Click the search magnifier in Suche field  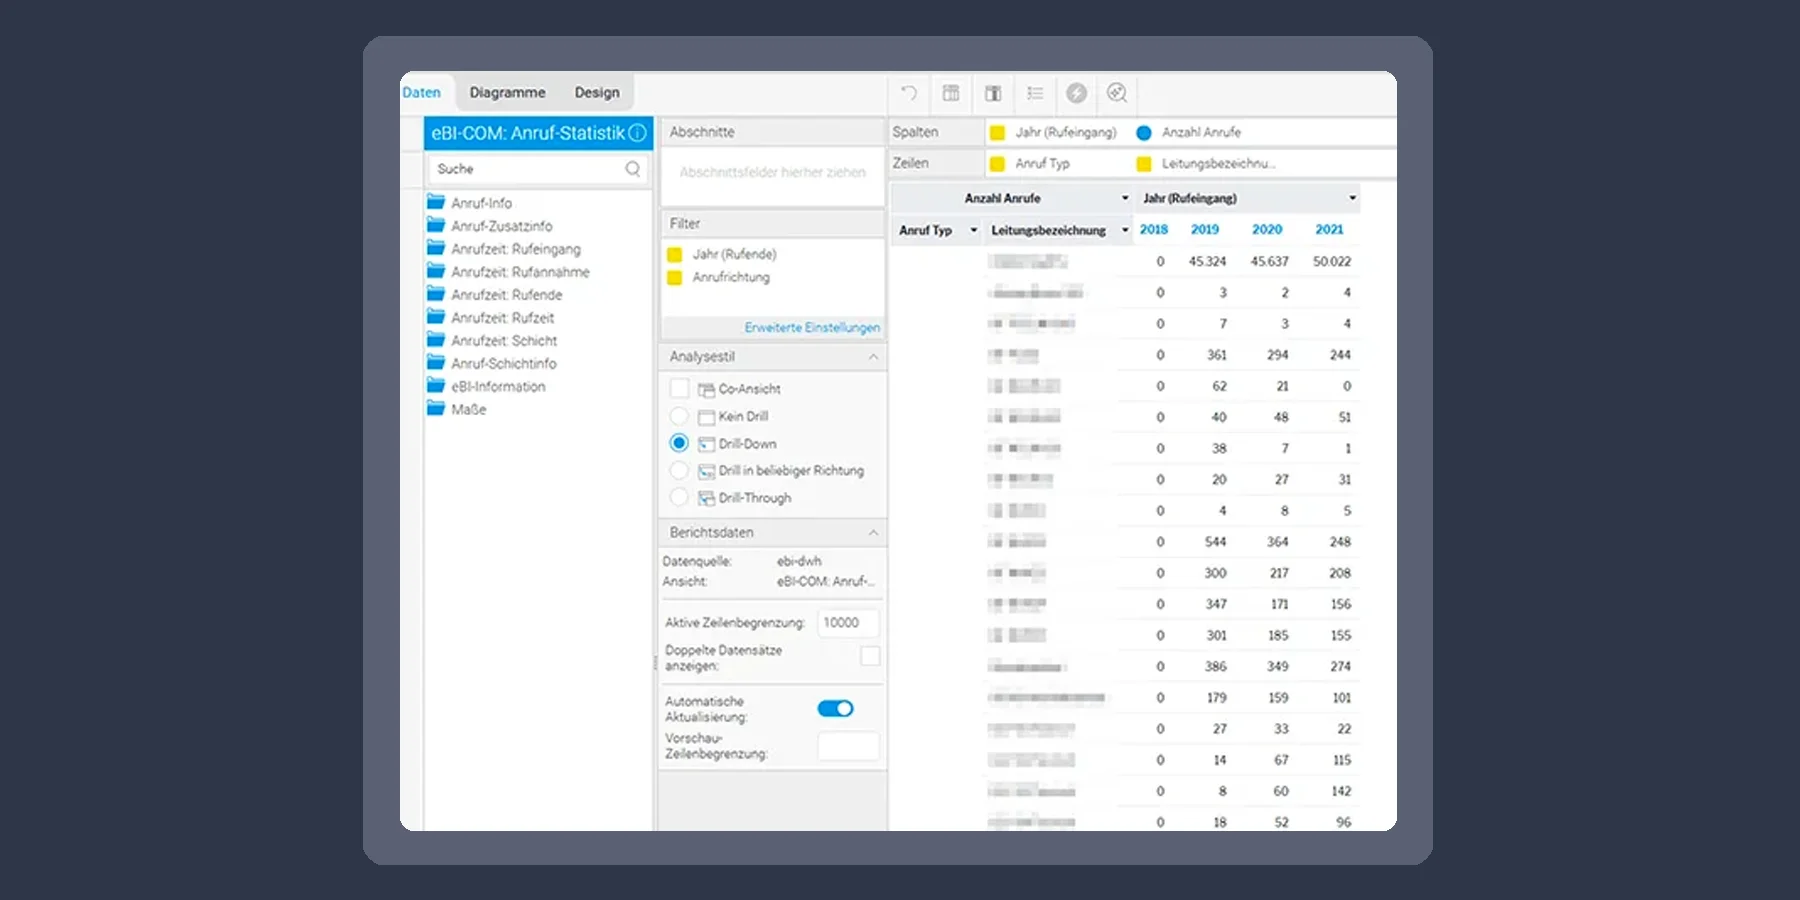click(x=632, y=169)
